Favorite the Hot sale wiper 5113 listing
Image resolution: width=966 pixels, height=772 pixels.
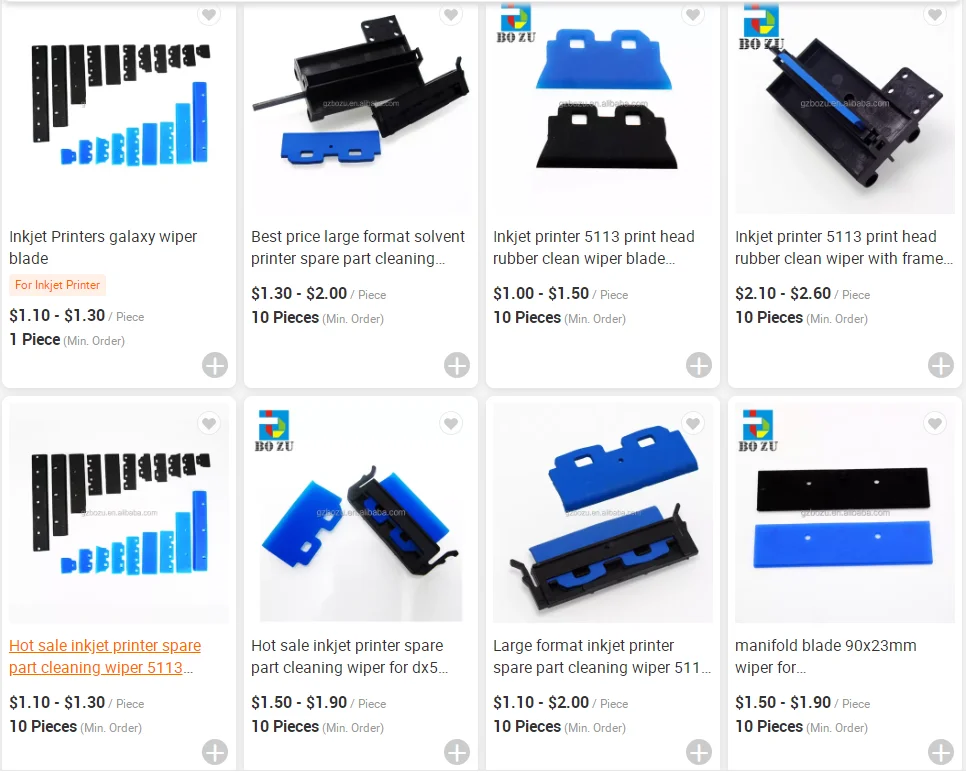point(209,423)
